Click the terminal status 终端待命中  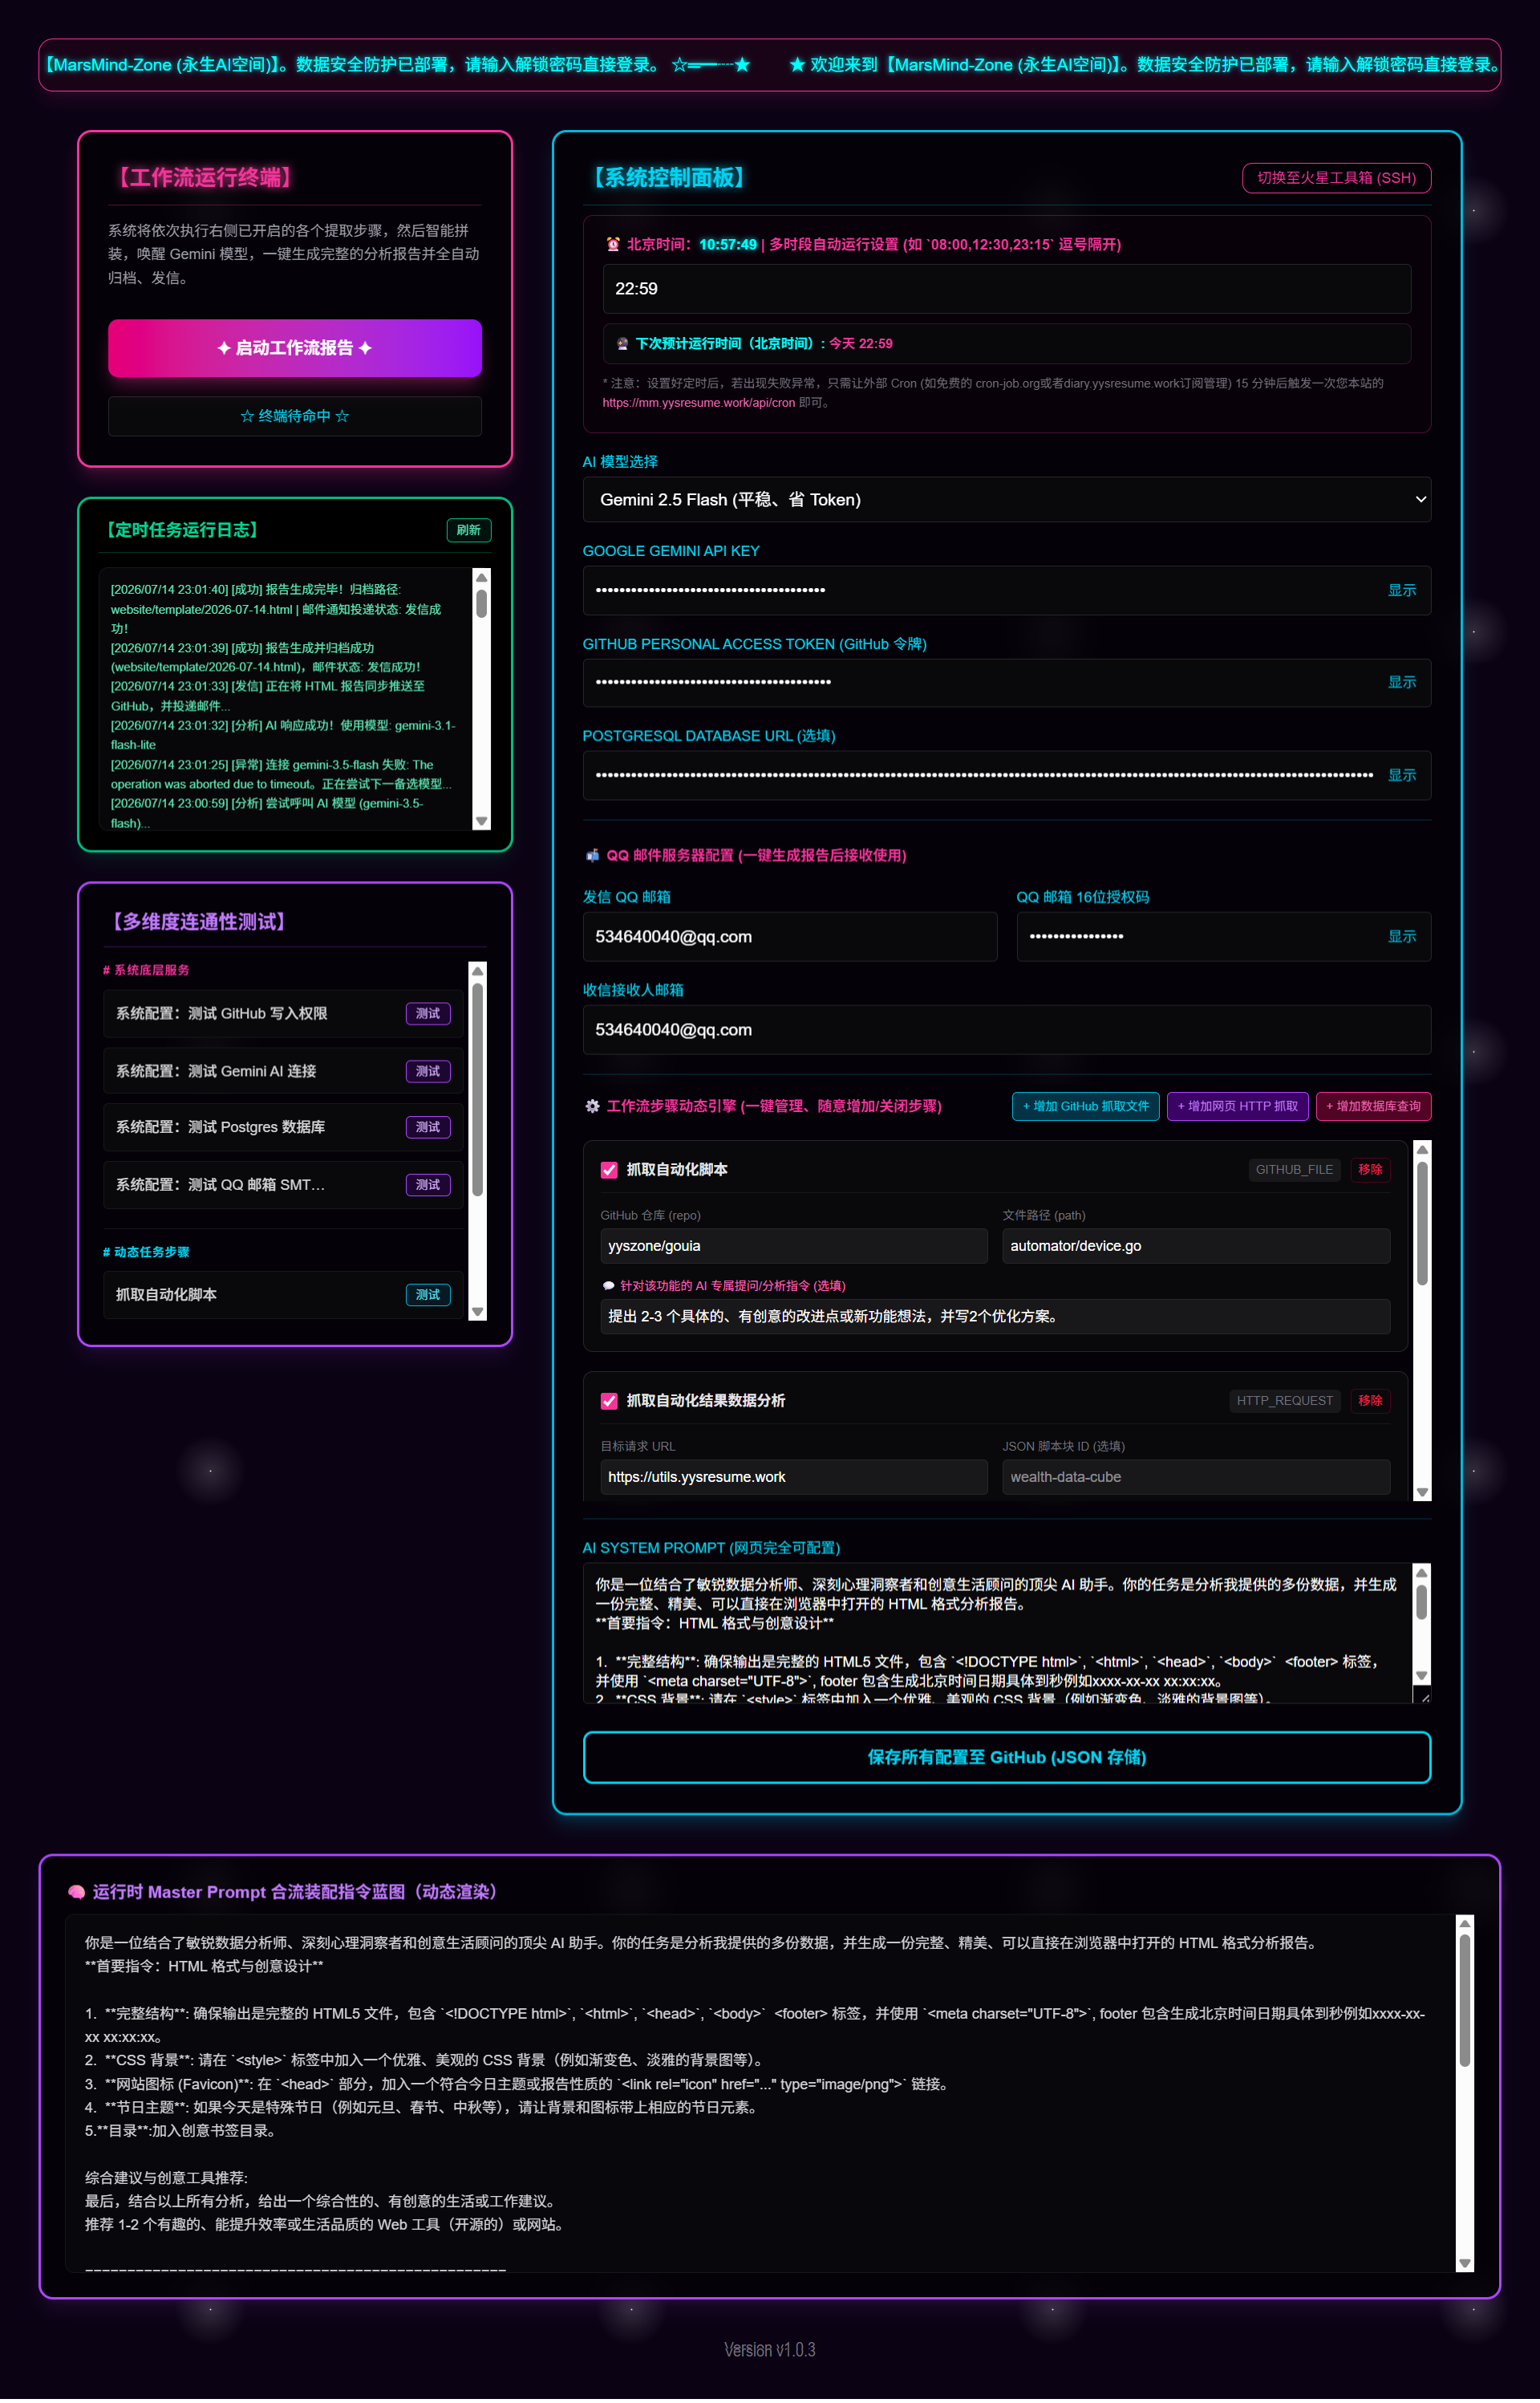click(295, 417)
